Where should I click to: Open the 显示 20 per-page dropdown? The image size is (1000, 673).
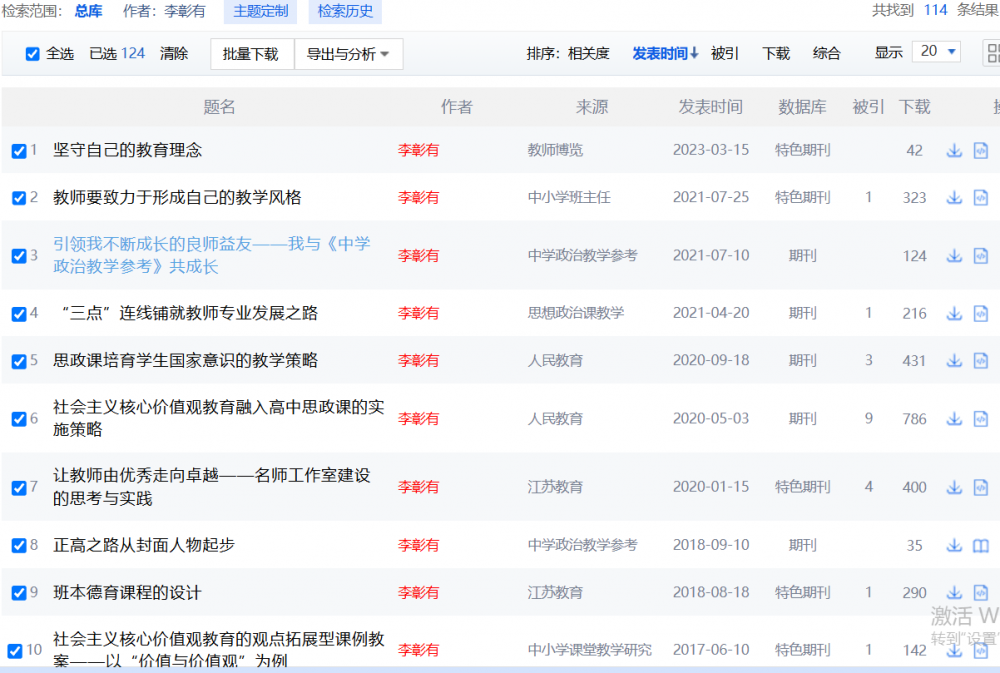937,51
